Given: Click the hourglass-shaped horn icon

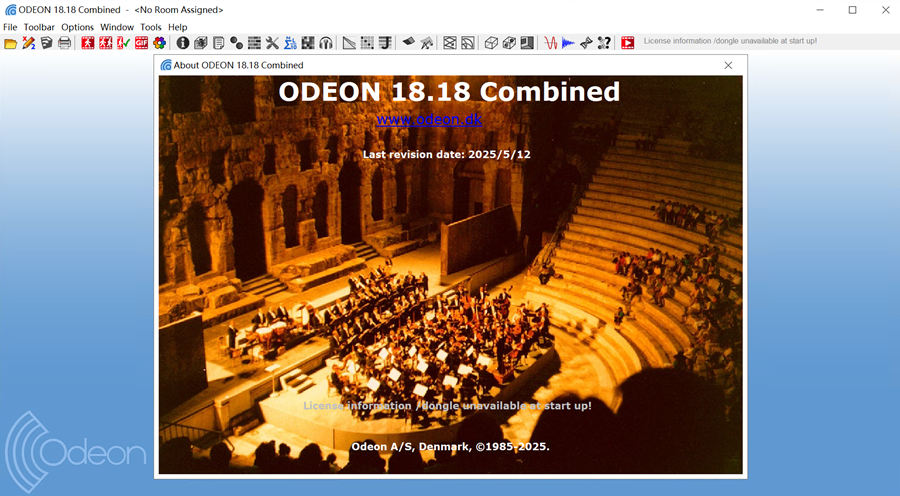Looking at the screenshot, I should pyautogui.click(x=586, y=42).
